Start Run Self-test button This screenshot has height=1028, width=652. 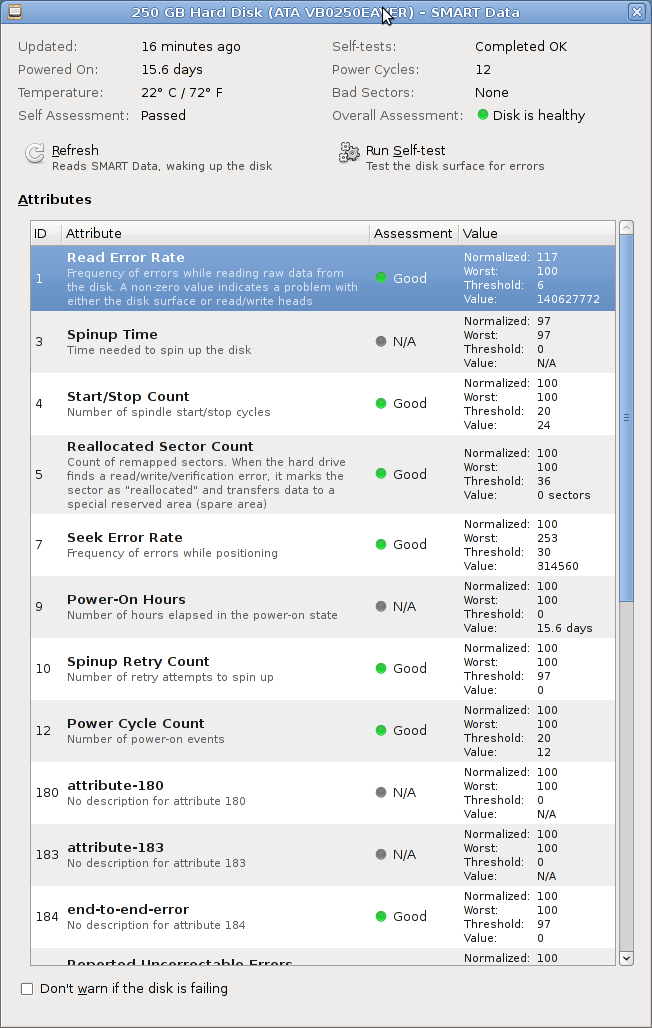tap(441, 157)
